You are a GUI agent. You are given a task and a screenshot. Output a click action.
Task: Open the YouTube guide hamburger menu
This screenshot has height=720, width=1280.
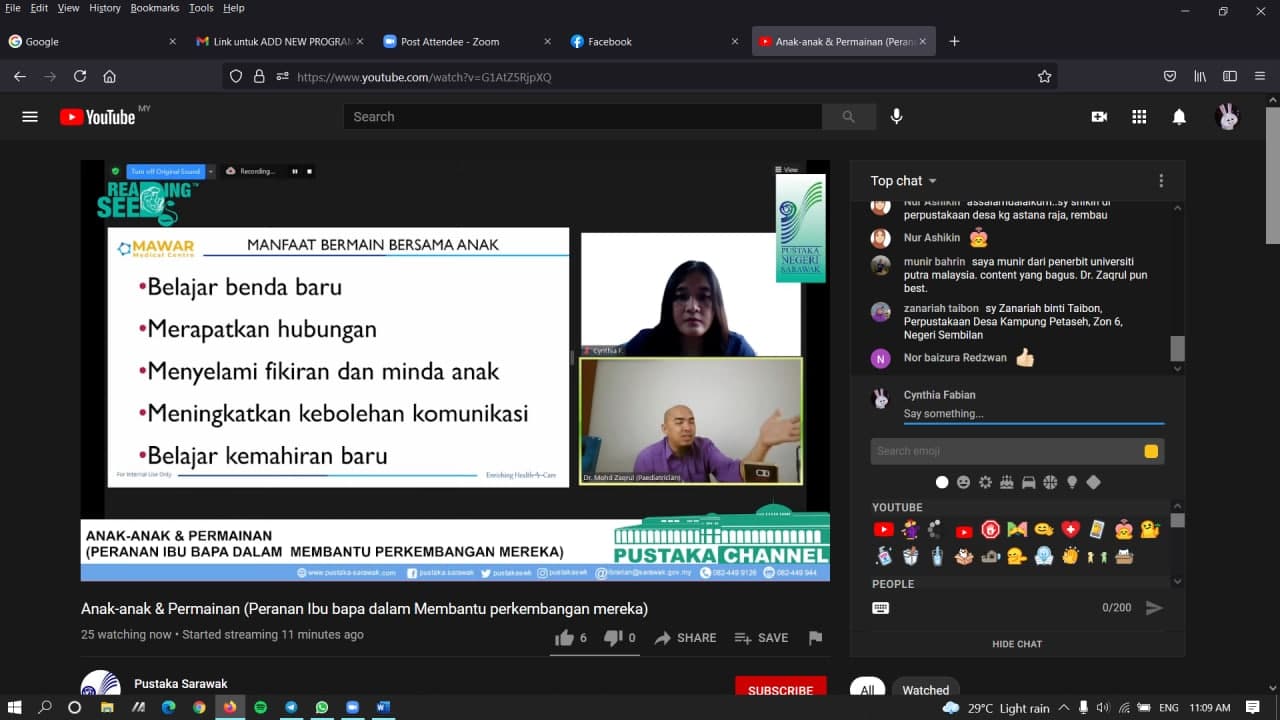(30, 117)
